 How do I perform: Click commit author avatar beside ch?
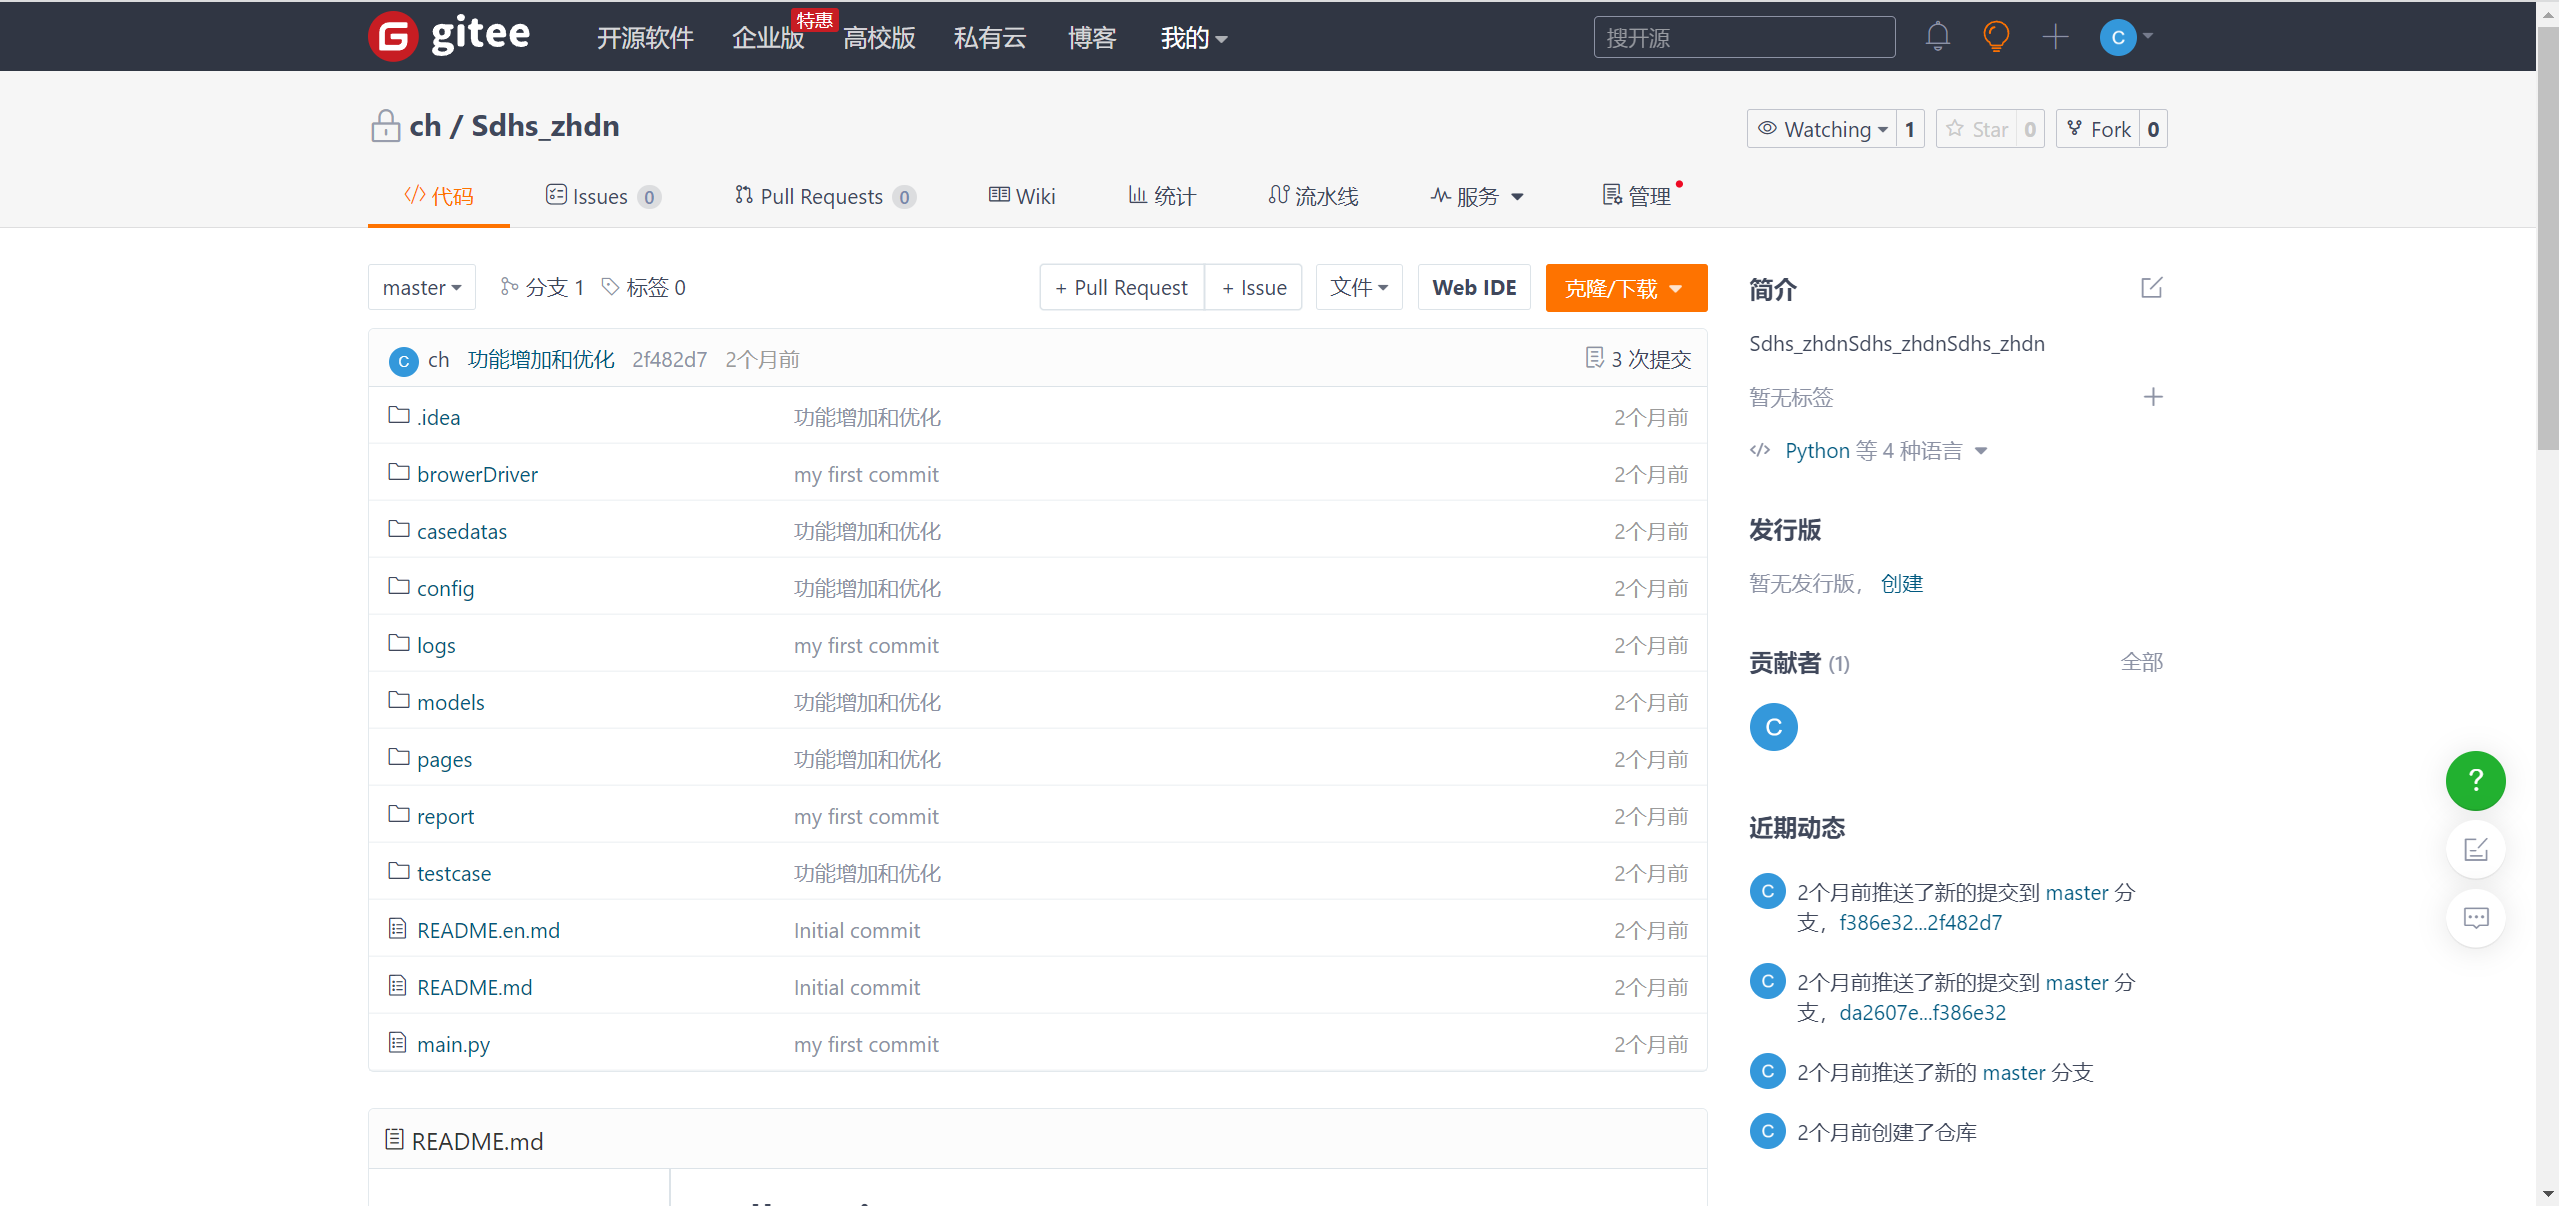(x=403, y=361)
